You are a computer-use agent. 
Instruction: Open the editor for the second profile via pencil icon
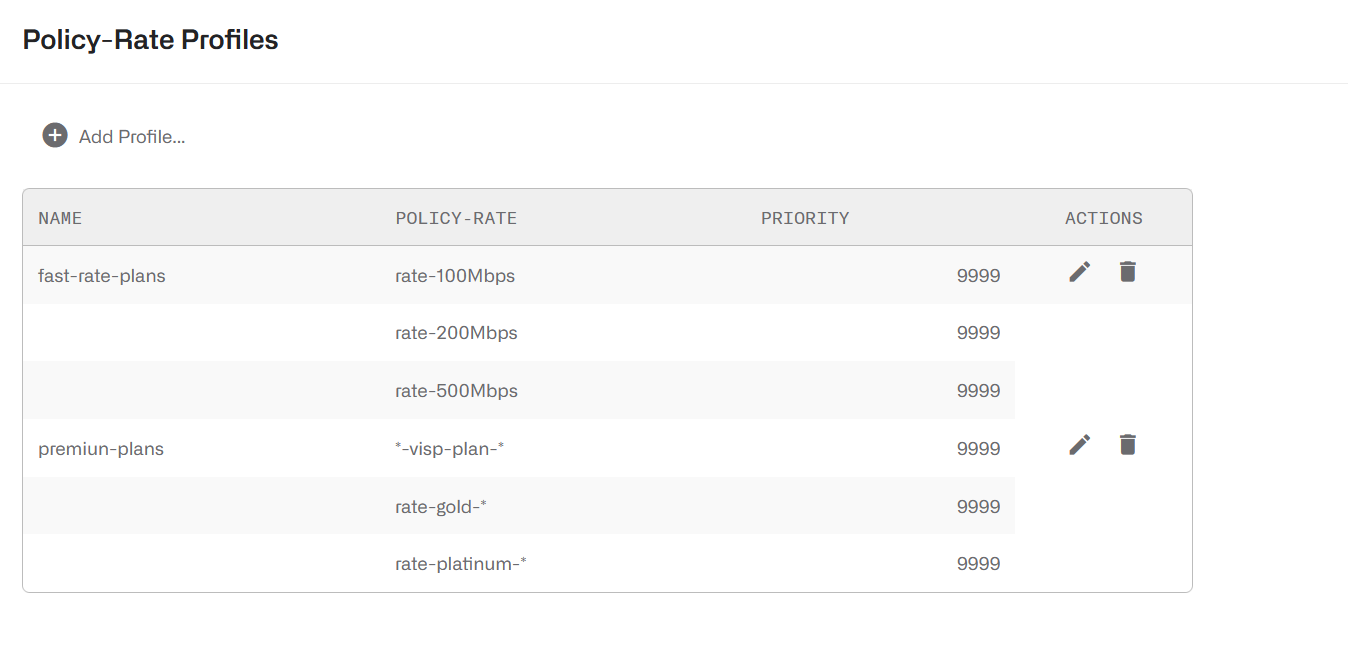(x=1079, y=444)
